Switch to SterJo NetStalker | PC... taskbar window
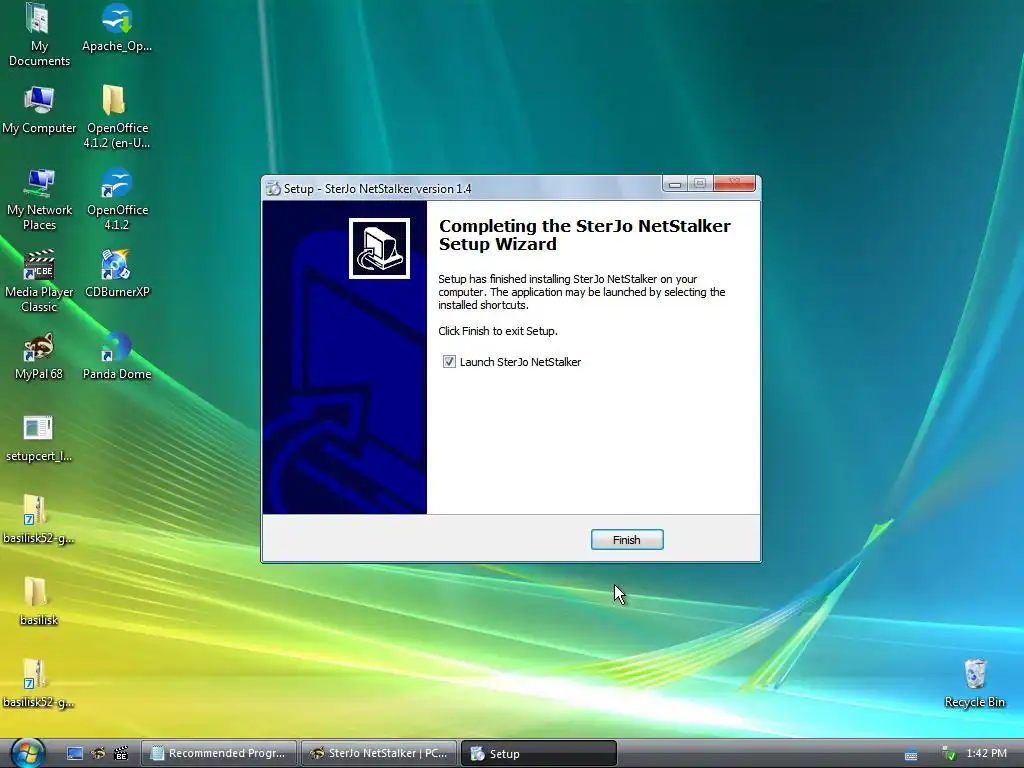 pos(379,753)
